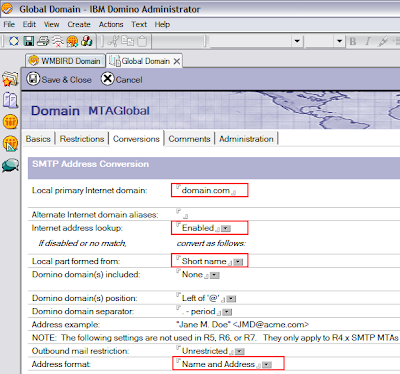Click the Short name field value
Image resolution: width=400 pixels, height=374 pixels.
204,261
